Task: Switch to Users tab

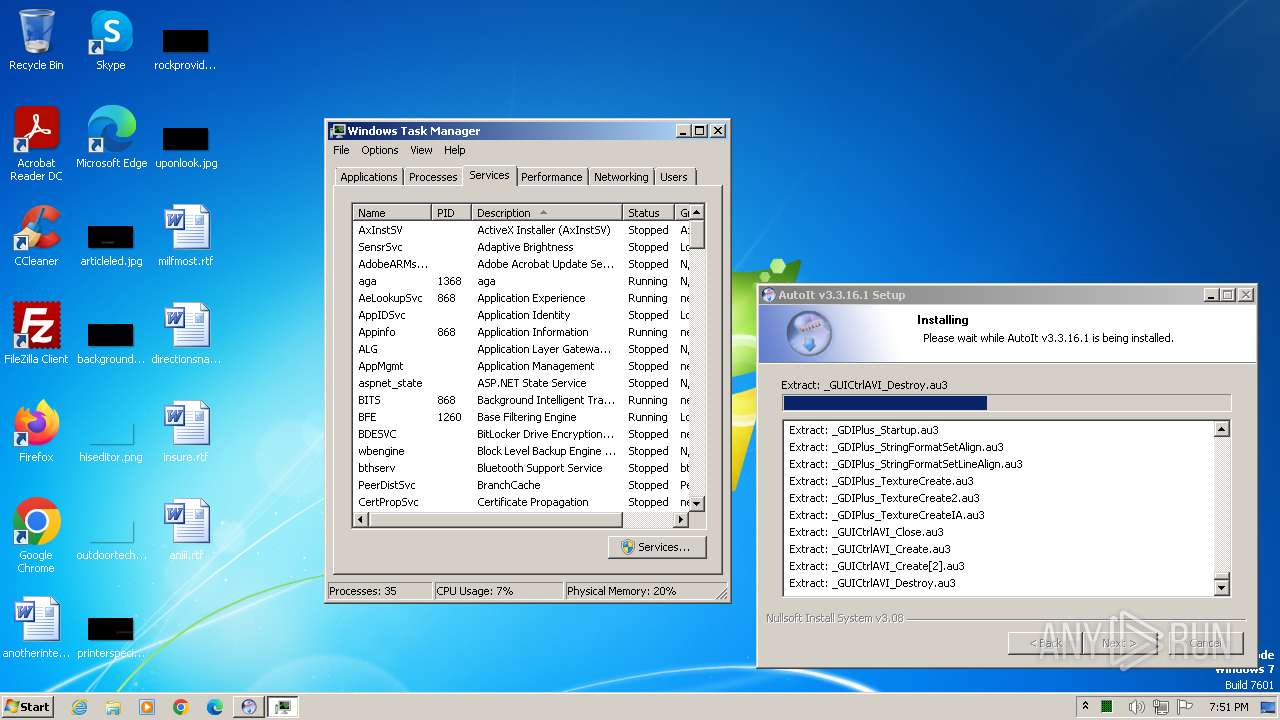Action: click(x=674, y=177)
